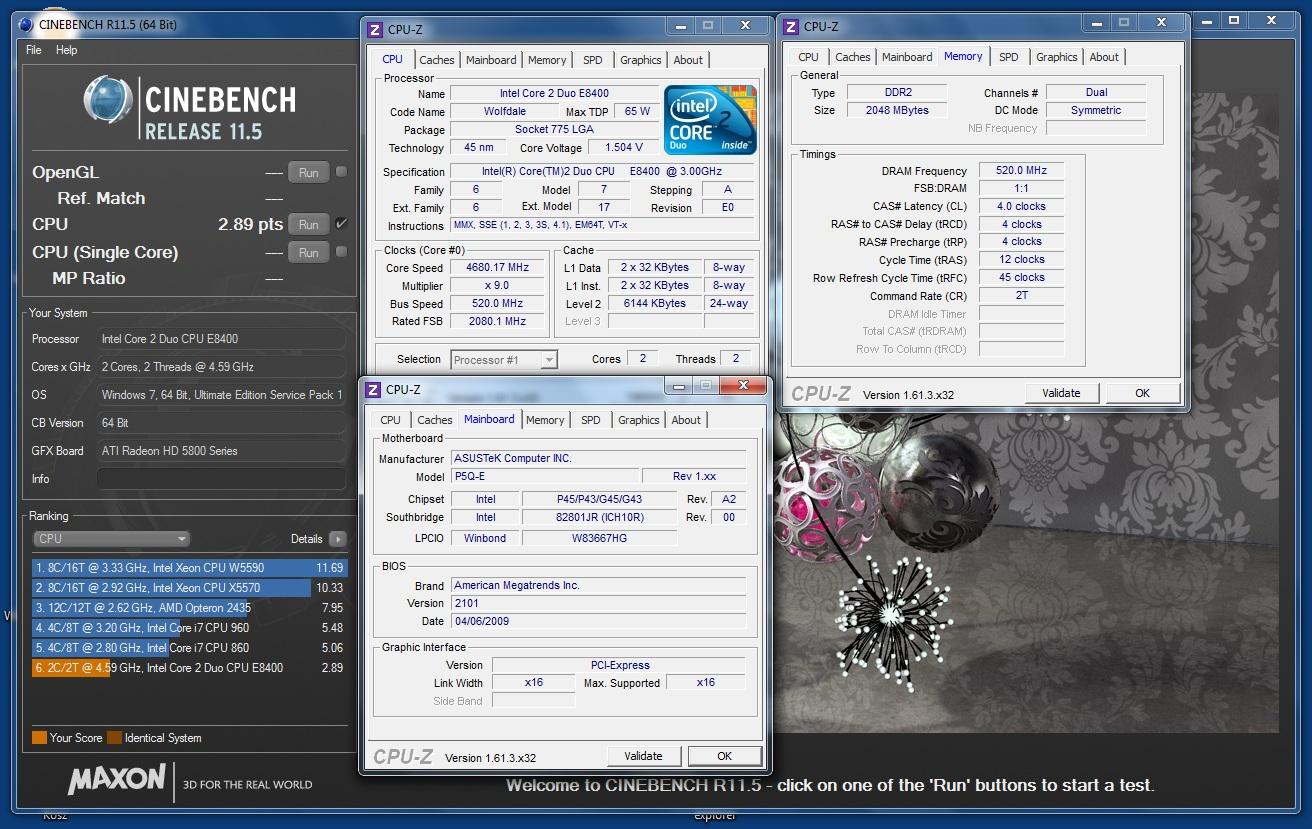Click the Intel Core 2 Duo logo badge
Image resolution: width=1312 pixels, height=829 pixels.
(709, 120)
